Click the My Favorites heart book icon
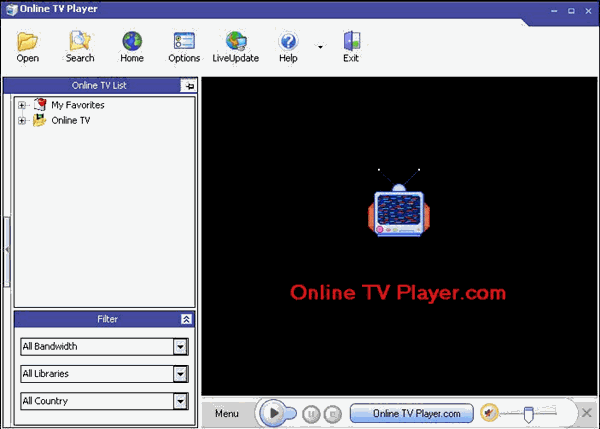Viewport: 600px width, 429px height. 40,104
